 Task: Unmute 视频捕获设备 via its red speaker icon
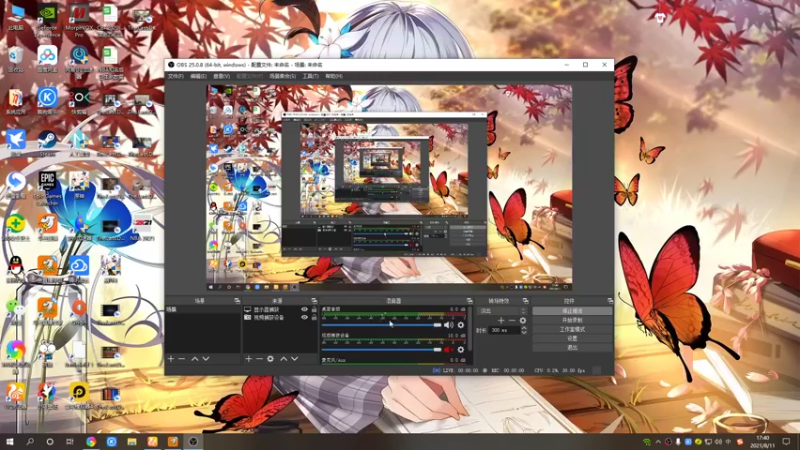pos(448,349)
